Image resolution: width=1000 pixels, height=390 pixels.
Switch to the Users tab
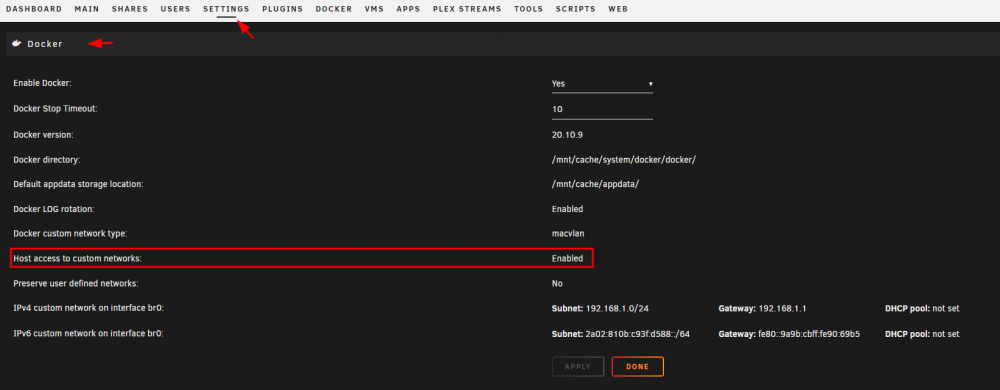pos(175,9)
